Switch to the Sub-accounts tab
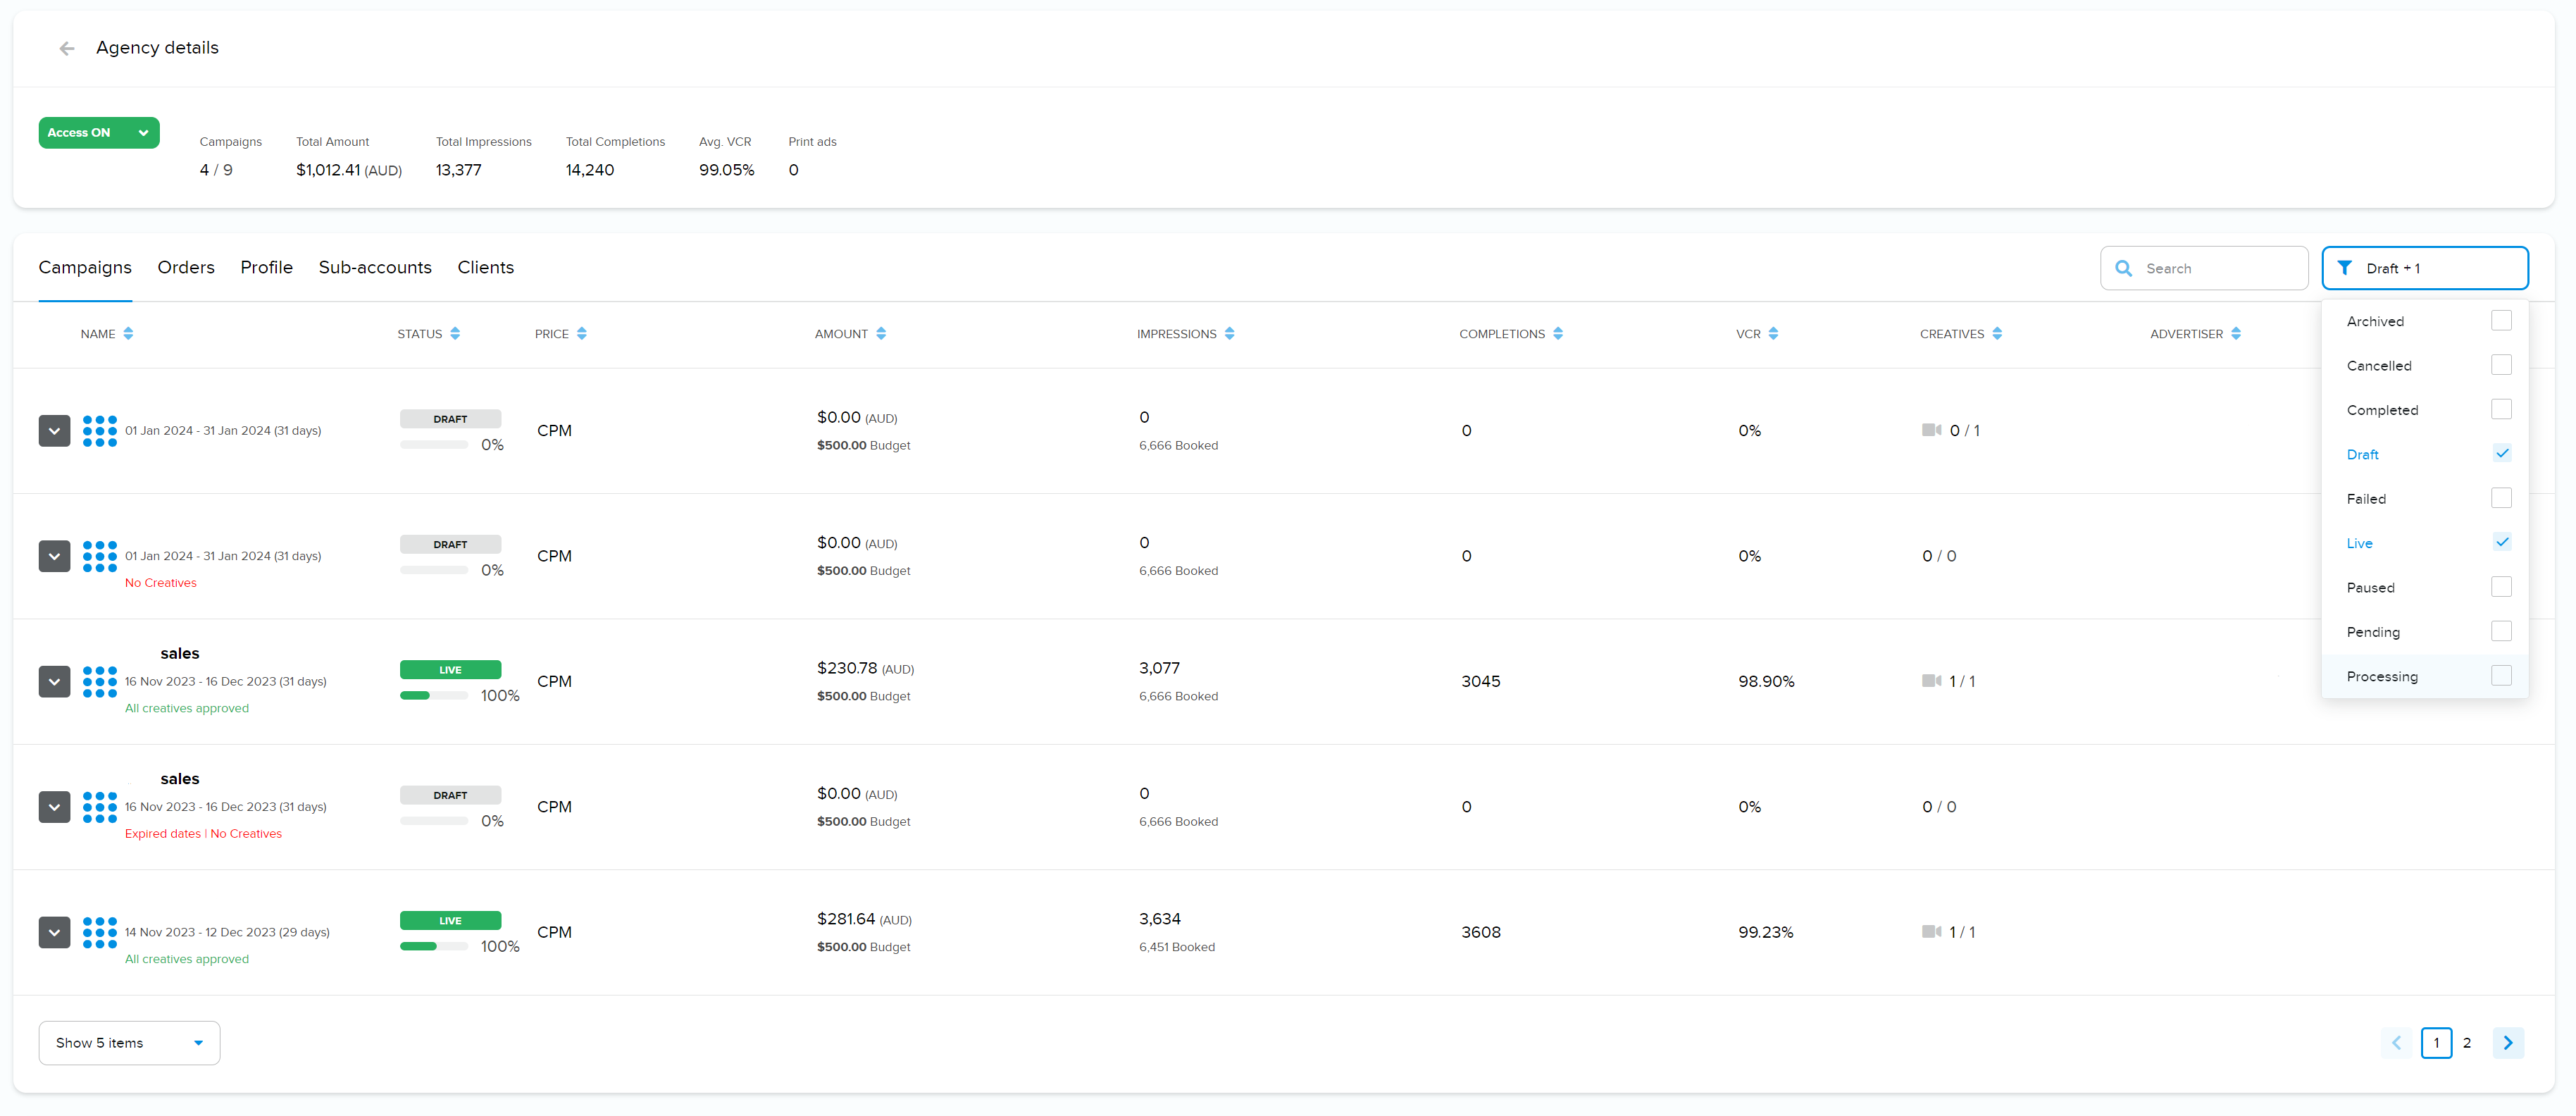2576x1116 pixels. [375, 267]
